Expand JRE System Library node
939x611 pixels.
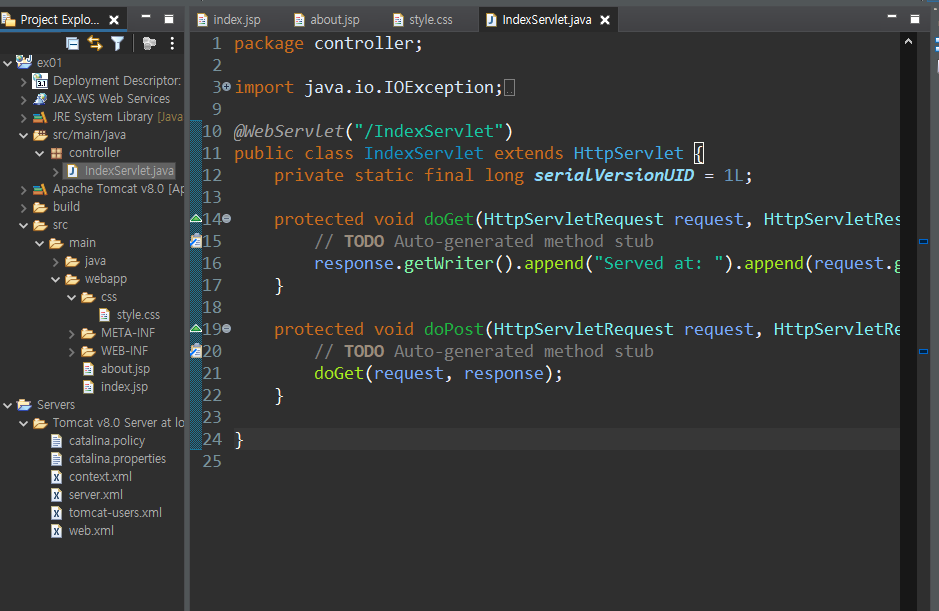point(23,117)
